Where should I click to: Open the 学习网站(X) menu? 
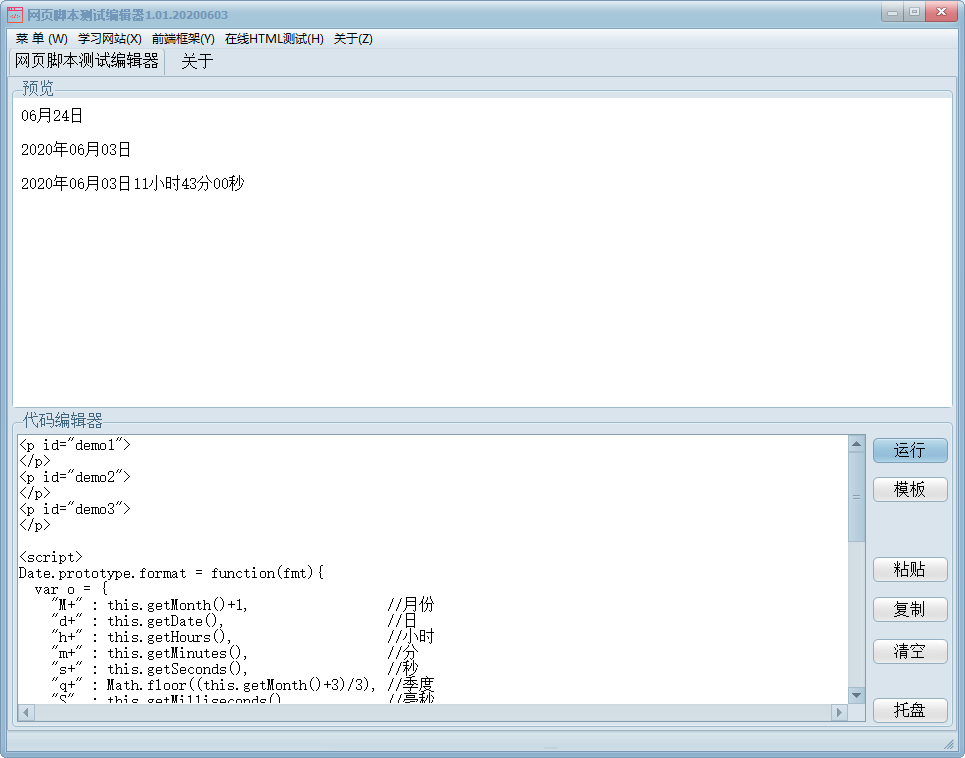coord(110,39)
